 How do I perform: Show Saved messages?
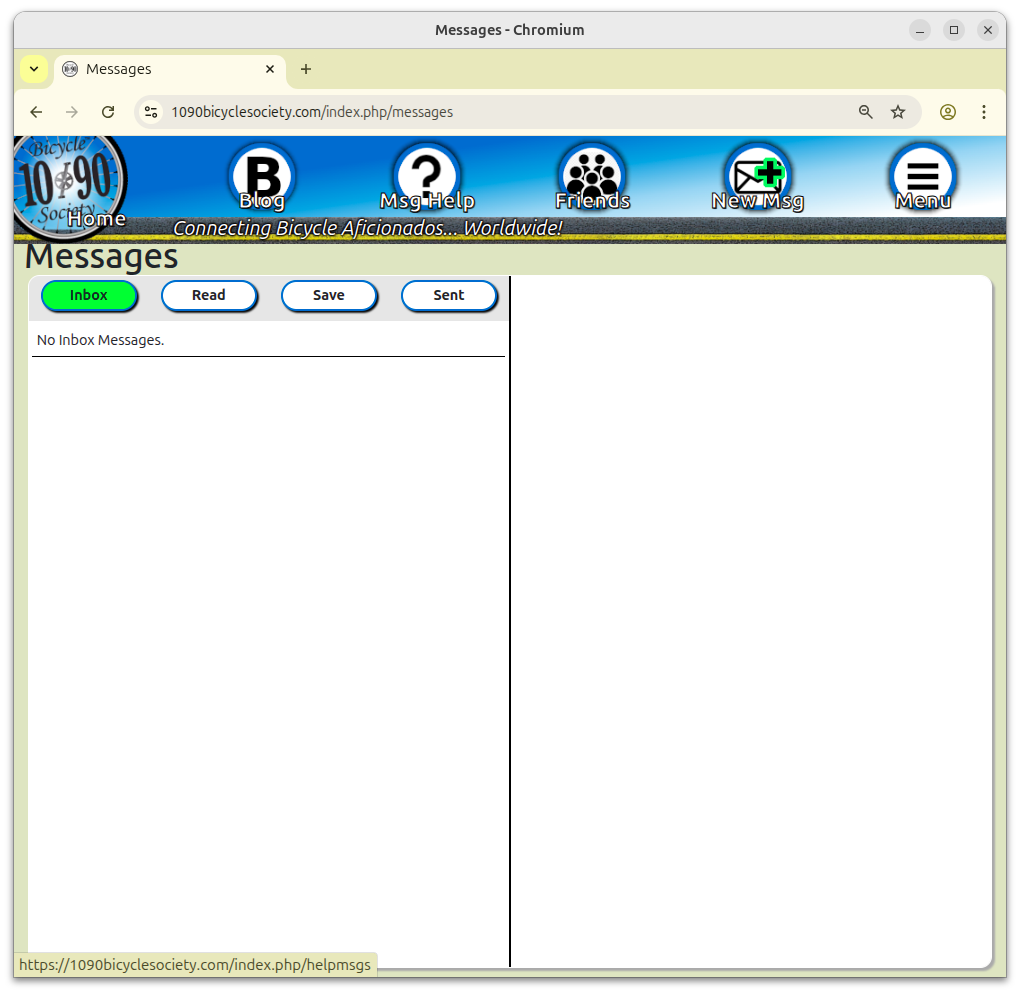point(329,295)
